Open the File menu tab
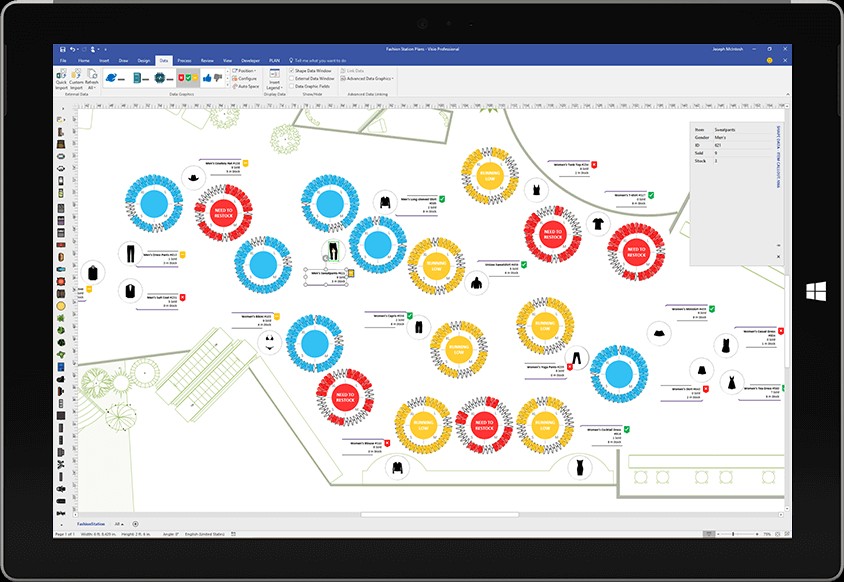 click(62, 60)
